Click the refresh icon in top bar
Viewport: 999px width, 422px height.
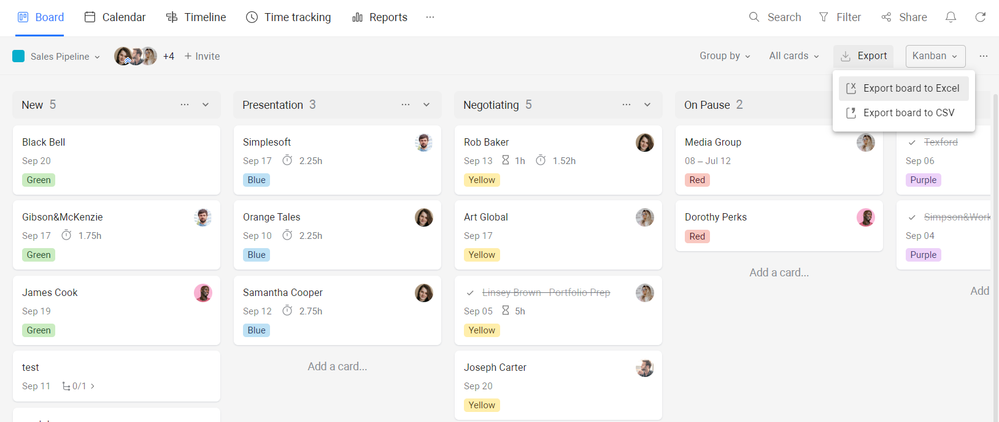980,17
